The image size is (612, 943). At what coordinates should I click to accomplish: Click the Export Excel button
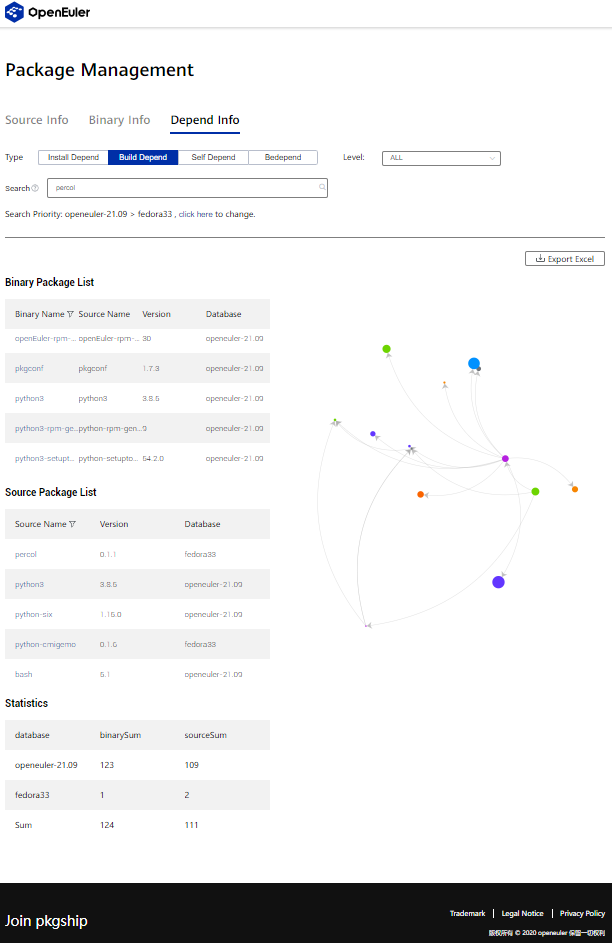565,259
